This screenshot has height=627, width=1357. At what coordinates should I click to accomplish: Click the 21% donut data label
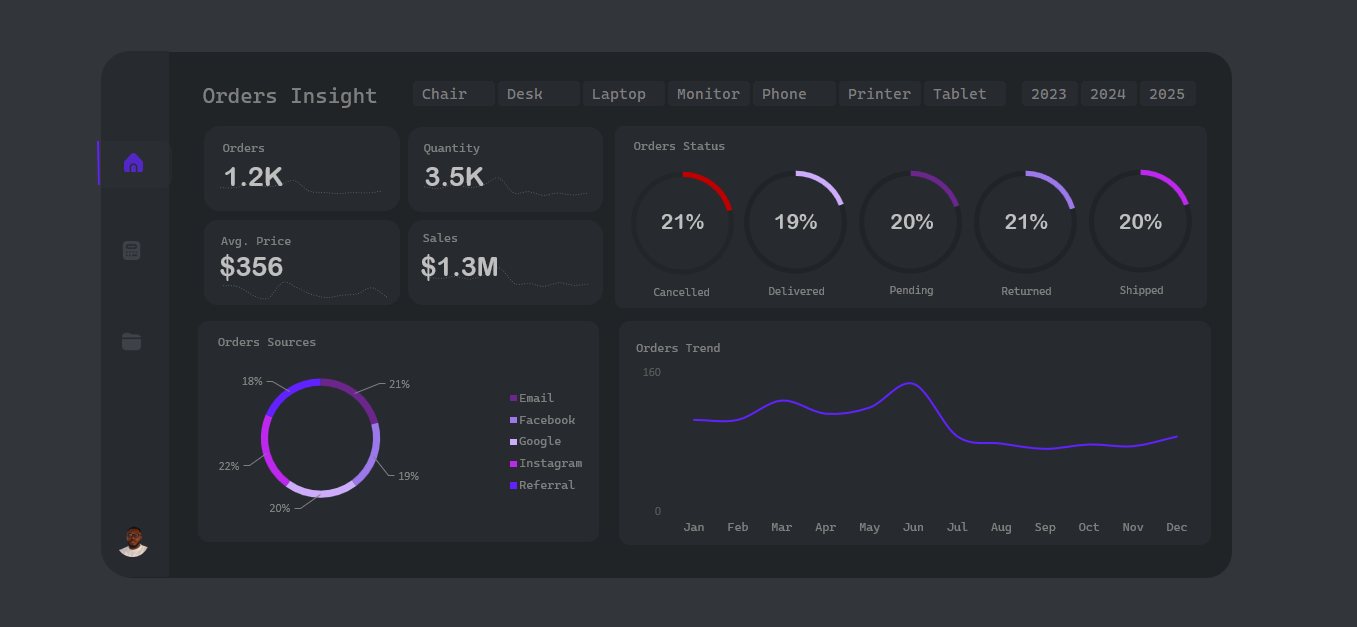(399, 384)
